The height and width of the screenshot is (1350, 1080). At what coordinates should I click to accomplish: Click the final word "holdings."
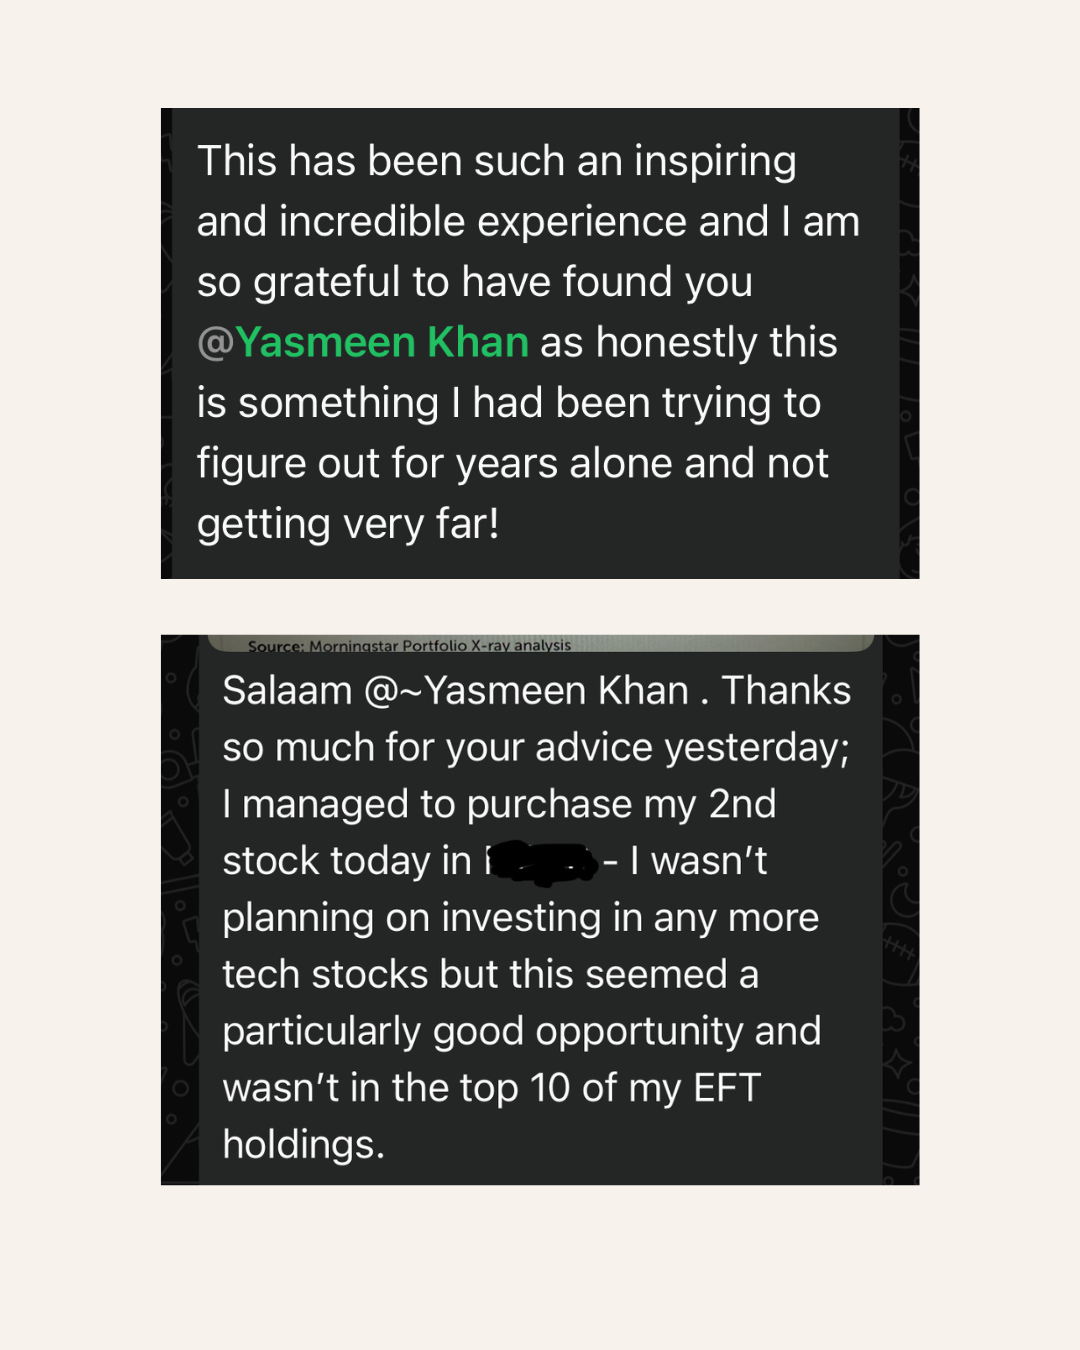pos(303,1145)
